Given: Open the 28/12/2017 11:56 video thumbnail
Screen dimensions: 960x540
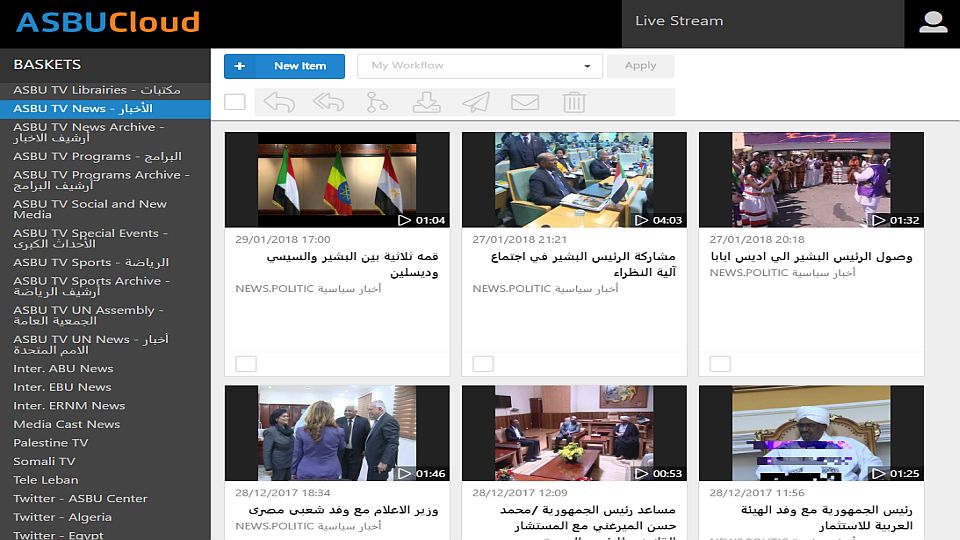Looking at the screenshot, I should pos(811,433).
